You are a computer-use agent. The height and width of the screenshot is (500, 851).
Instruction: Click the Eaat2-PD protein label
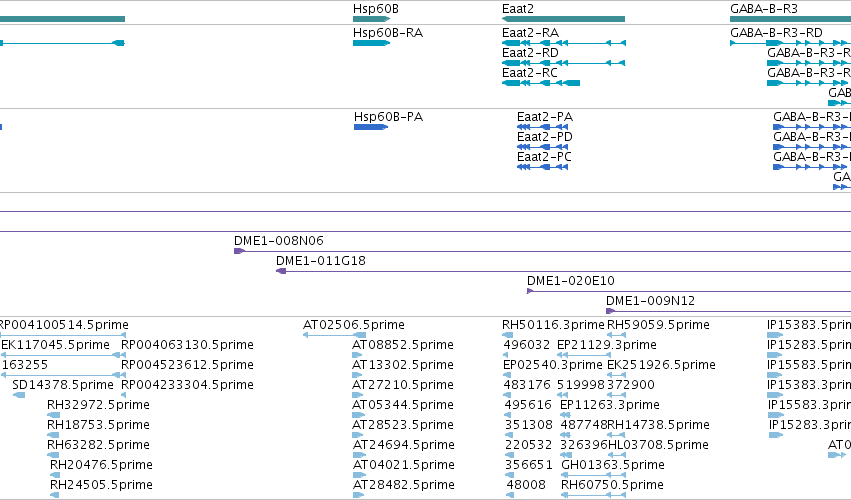(x=544, y=137)
